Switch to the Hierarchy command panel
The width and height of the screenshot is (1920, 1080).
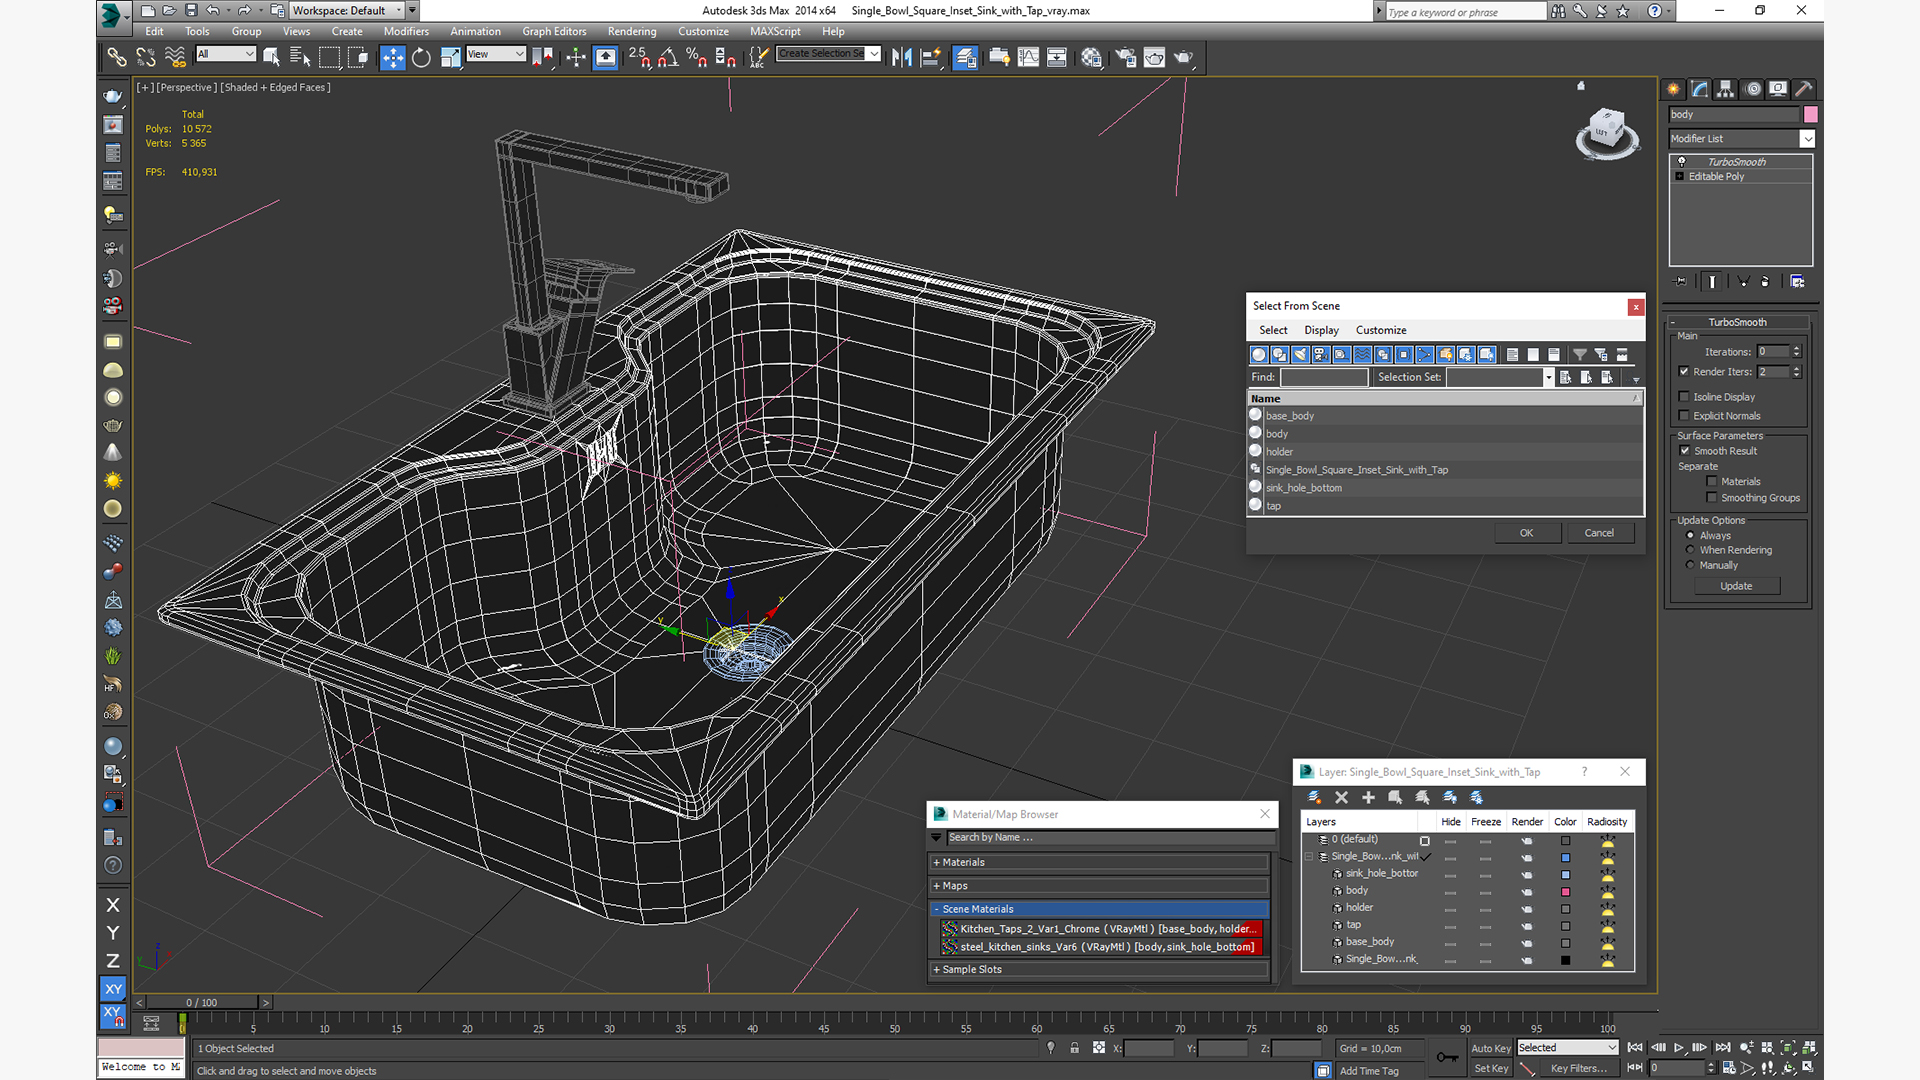tap(1725, 89)
